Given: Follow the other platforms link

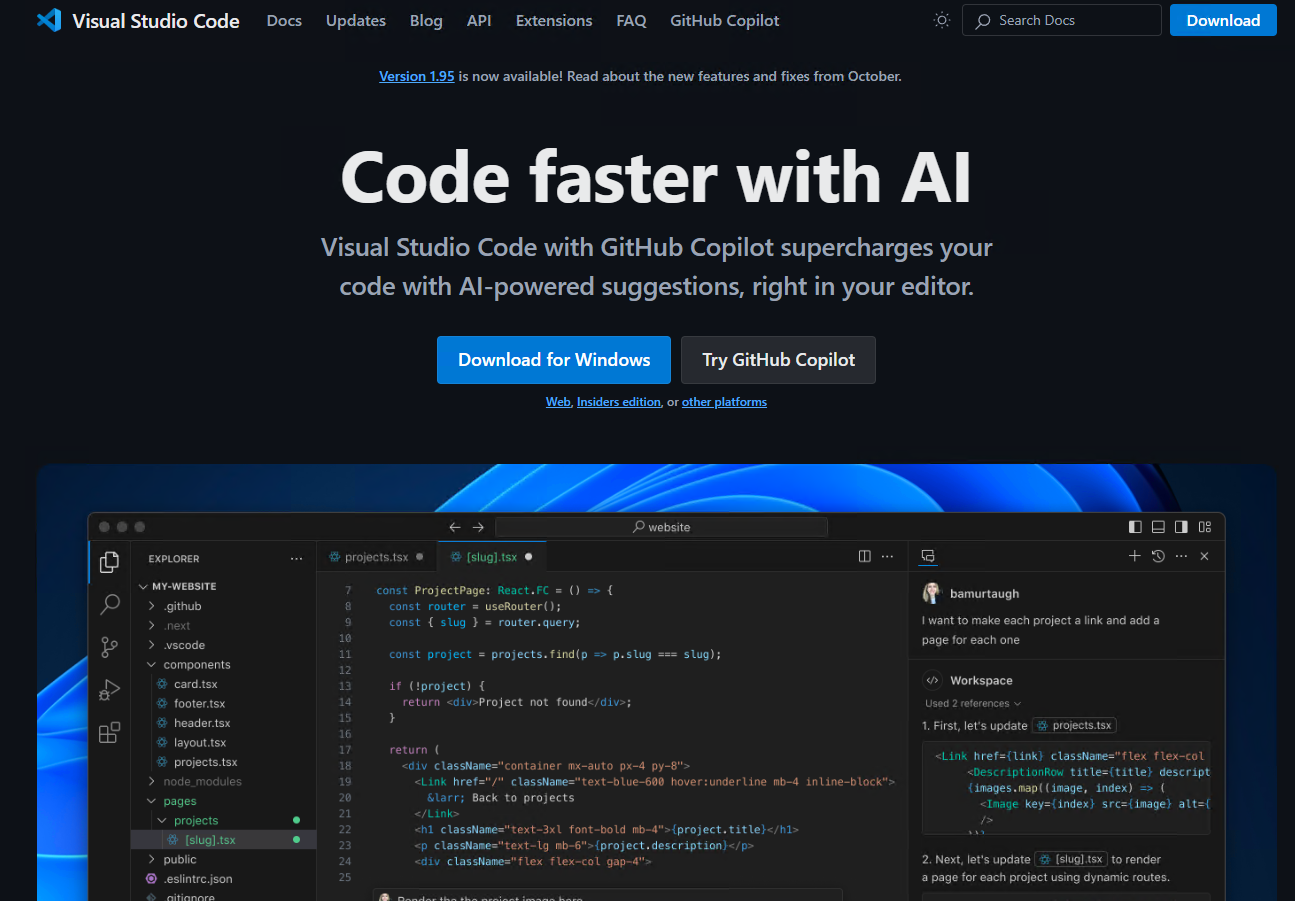Looking at the screenshot, I should 724,402.
